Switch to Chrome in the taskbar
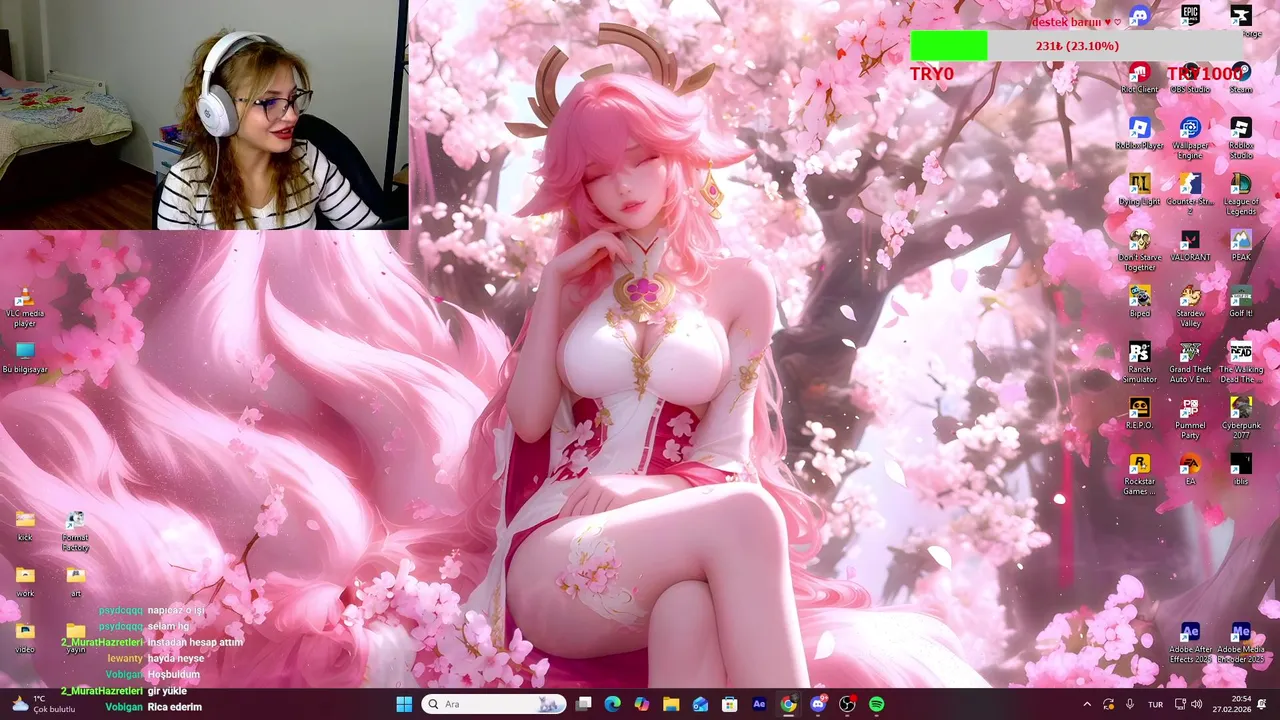This screenshot has height=720, width=1280. [788, 704]
